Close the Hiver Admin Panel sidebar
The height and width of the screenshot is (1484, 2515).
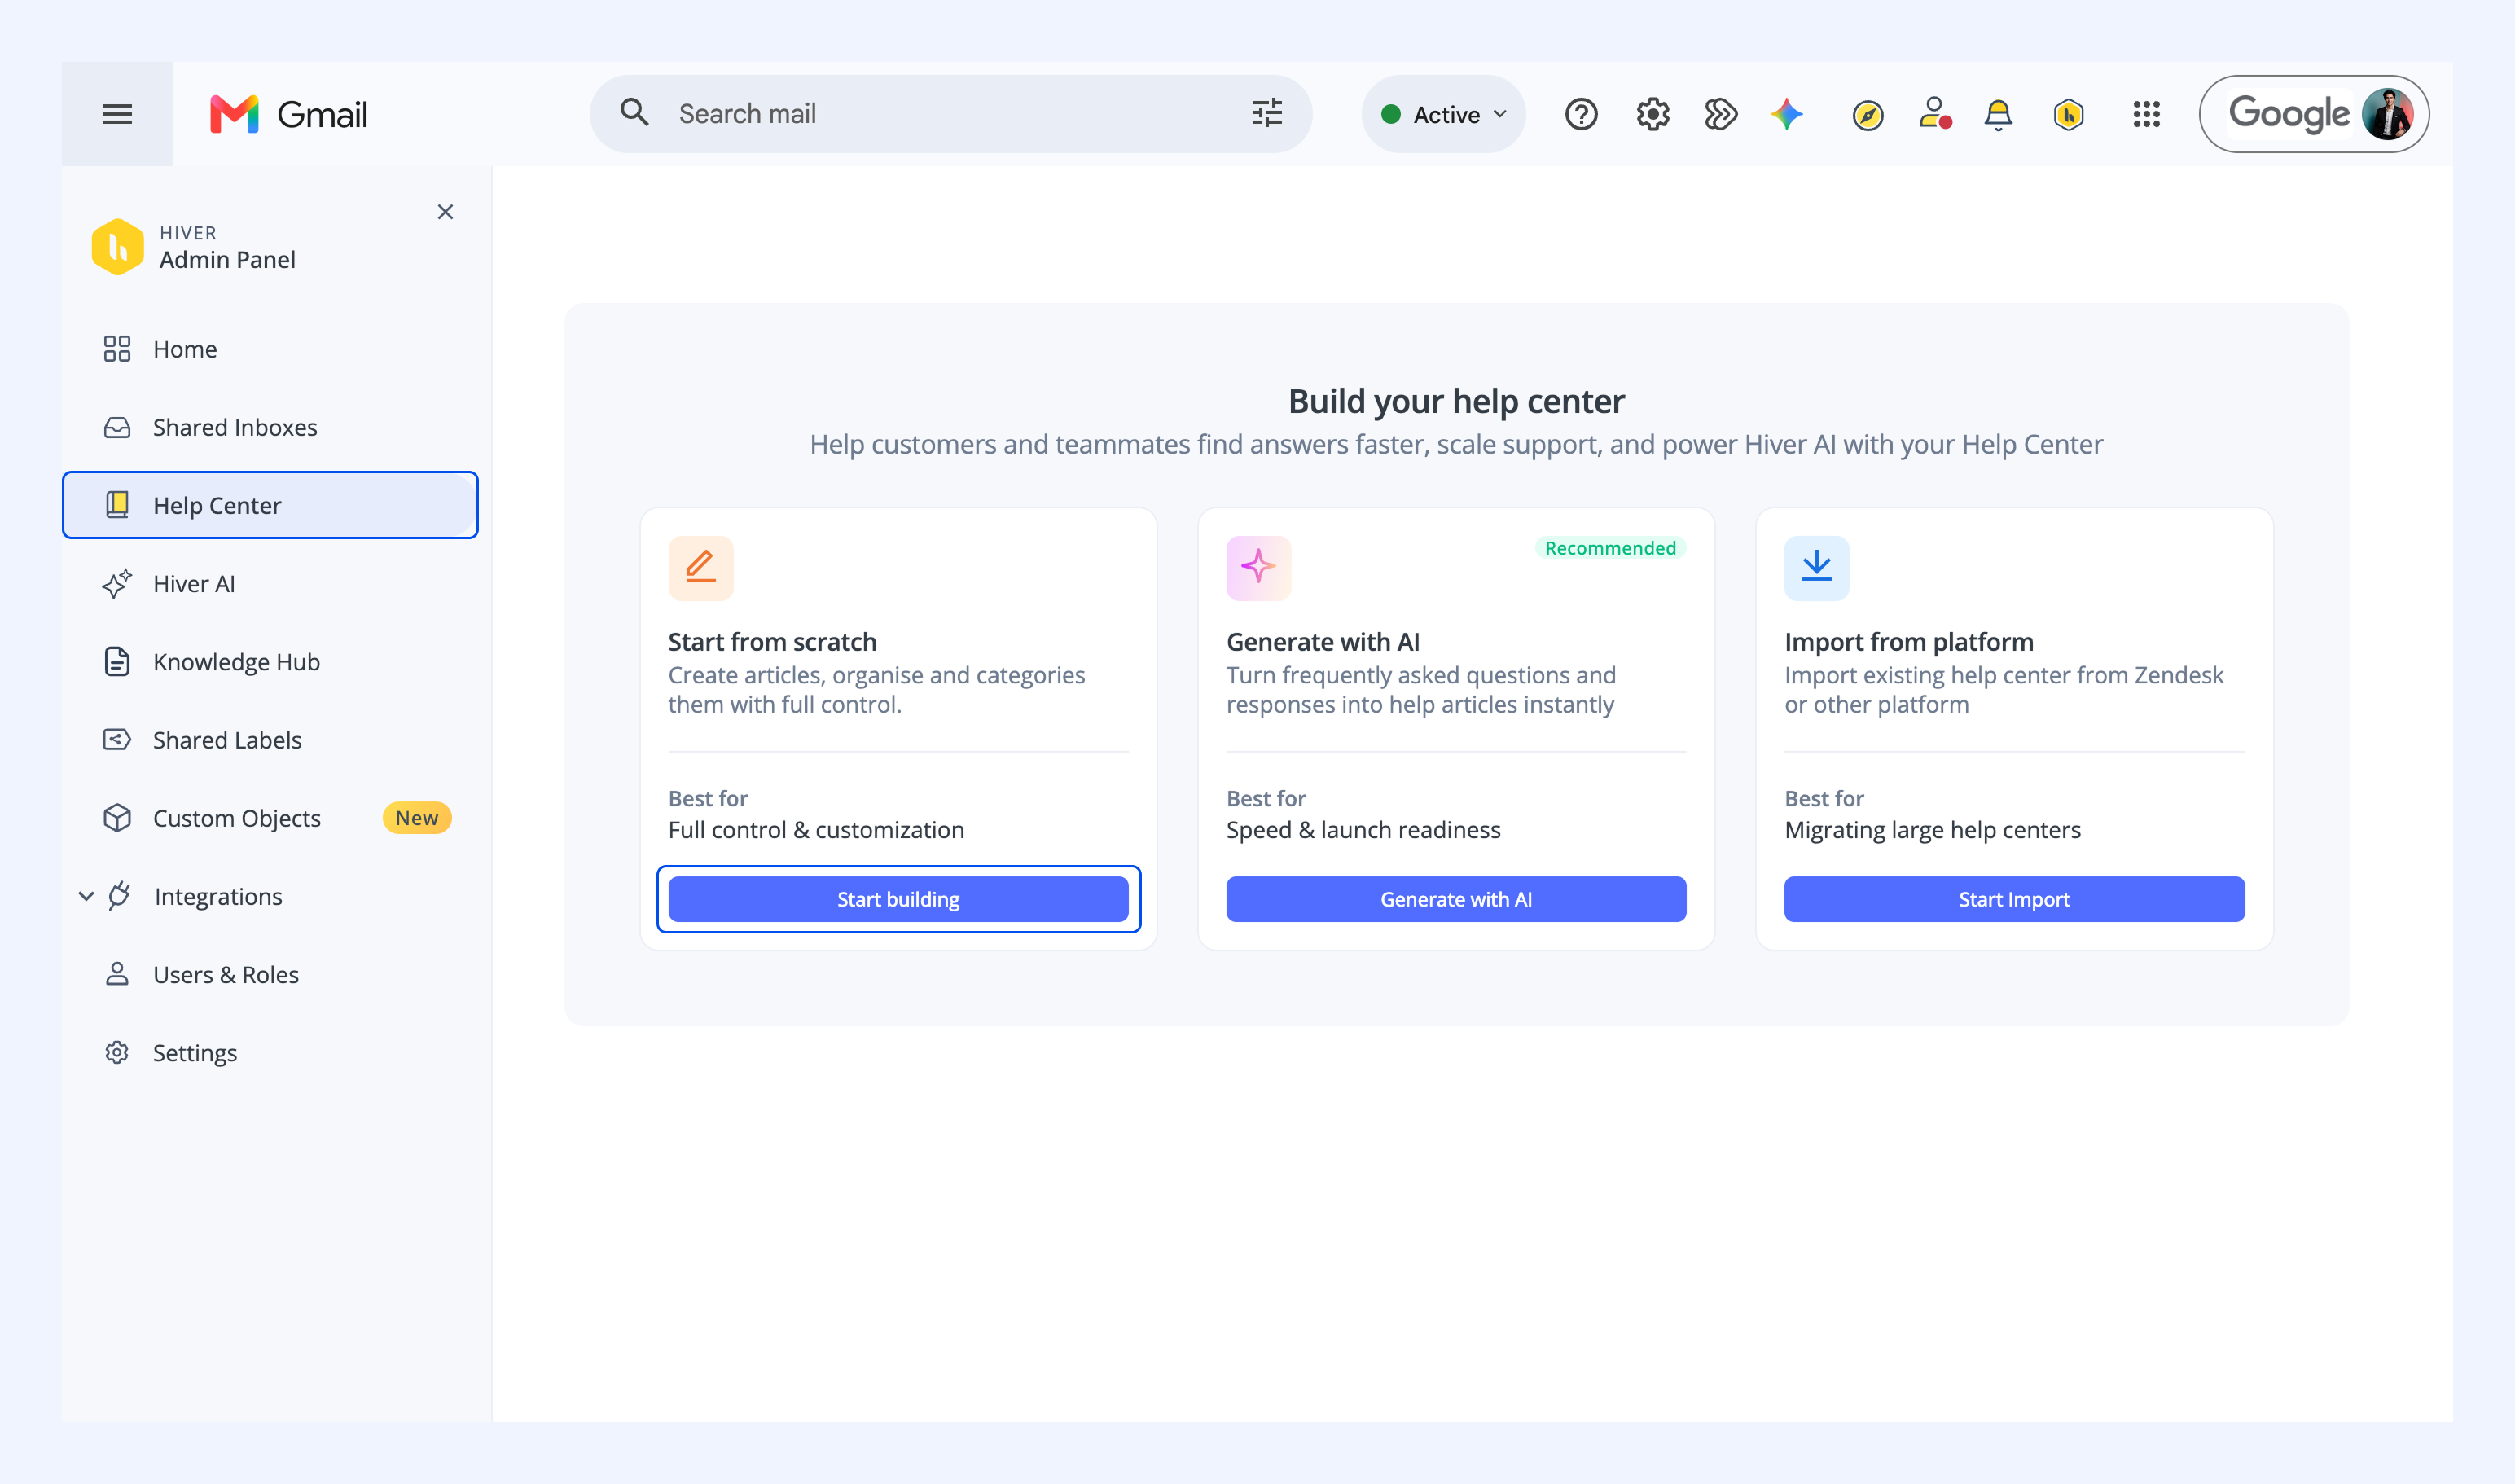[445, 212]
